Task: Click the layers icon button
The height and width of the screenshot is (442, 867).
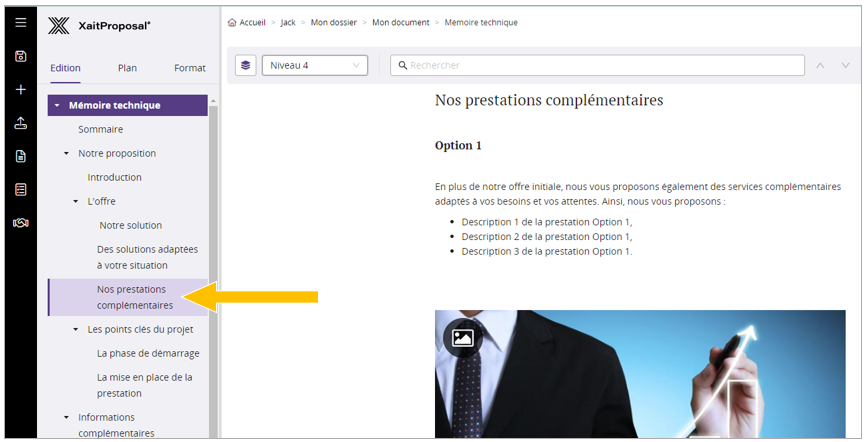Action: pyautogui.click(x=246, y=65)
